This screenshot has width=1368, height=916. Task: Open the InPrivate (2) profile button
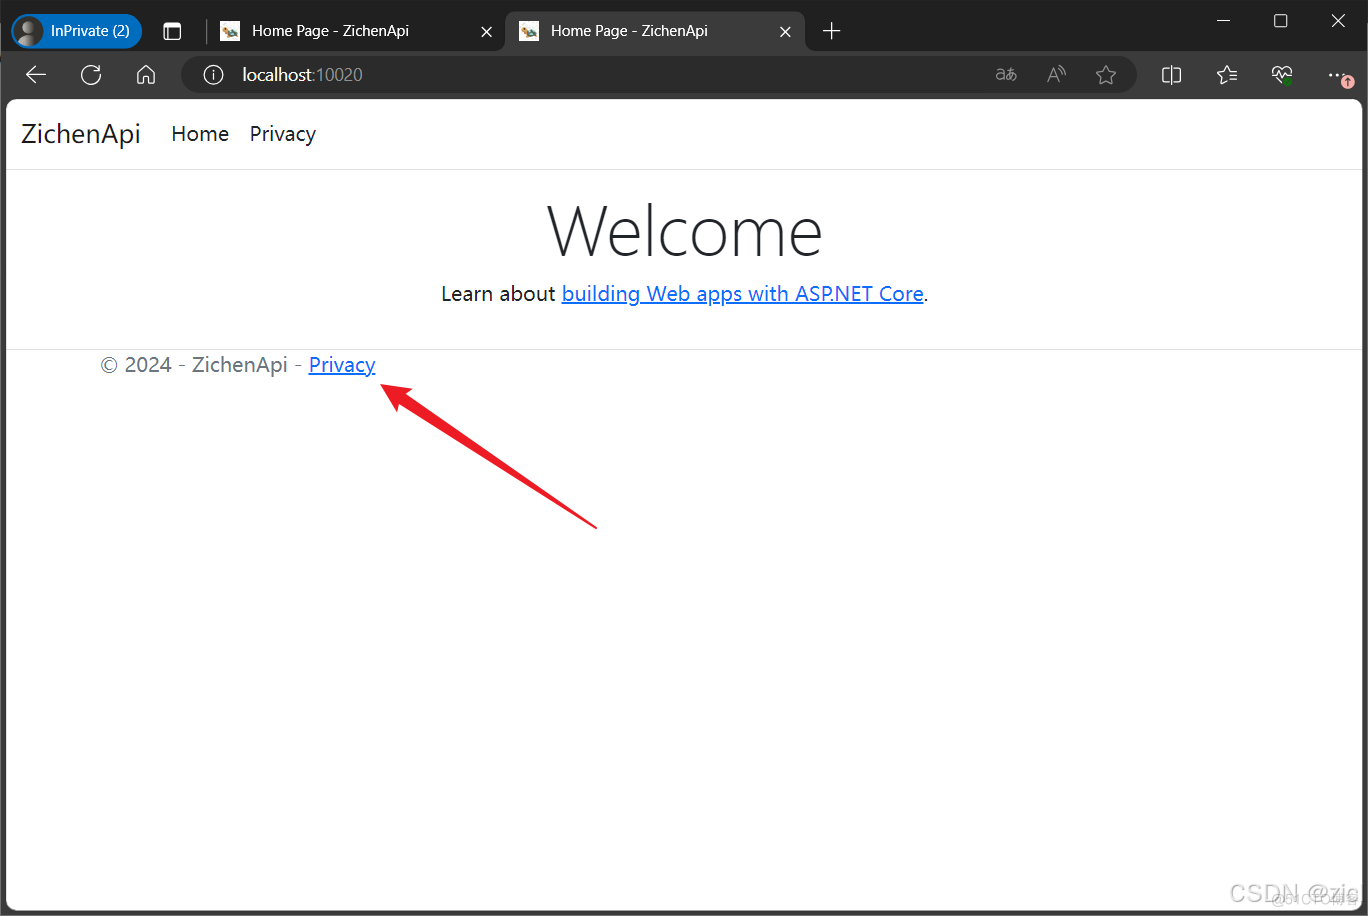point(76,31)
